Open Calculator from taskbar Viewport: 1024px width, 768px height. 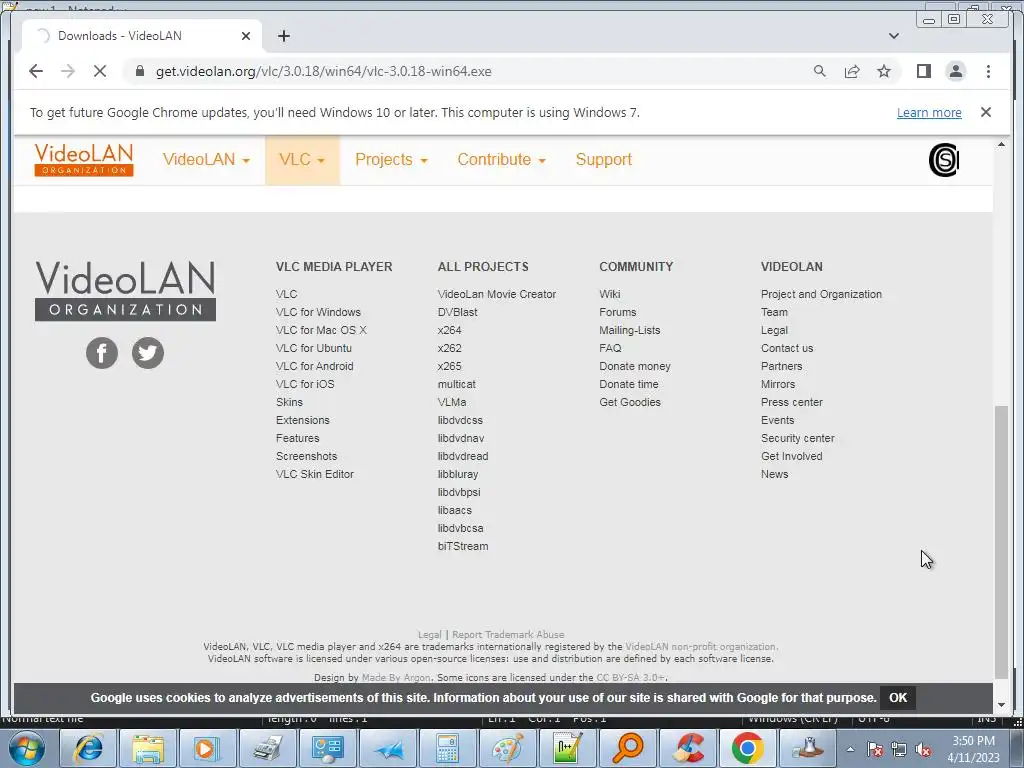tap(447, 748)
